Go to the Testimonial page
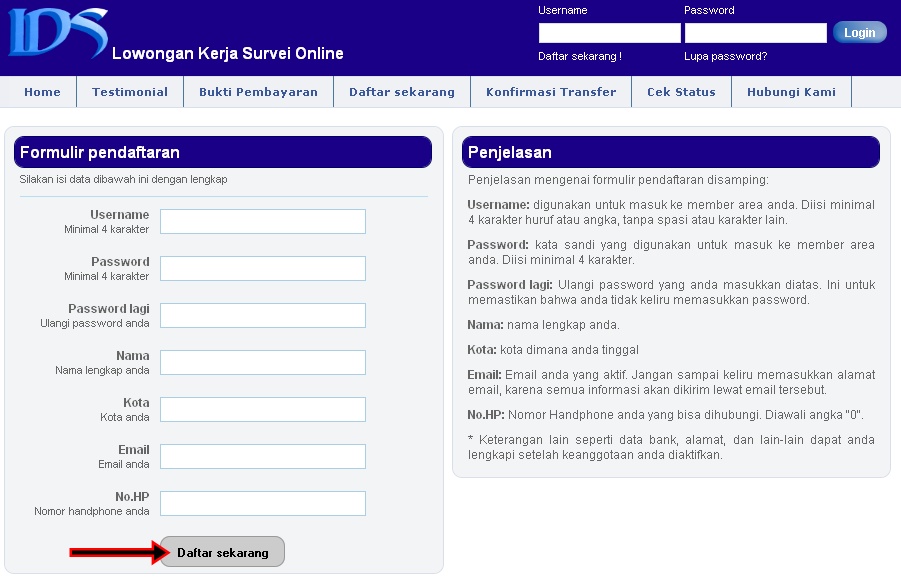The height and width of the screenshot is (580, 901). coord(130,92)
